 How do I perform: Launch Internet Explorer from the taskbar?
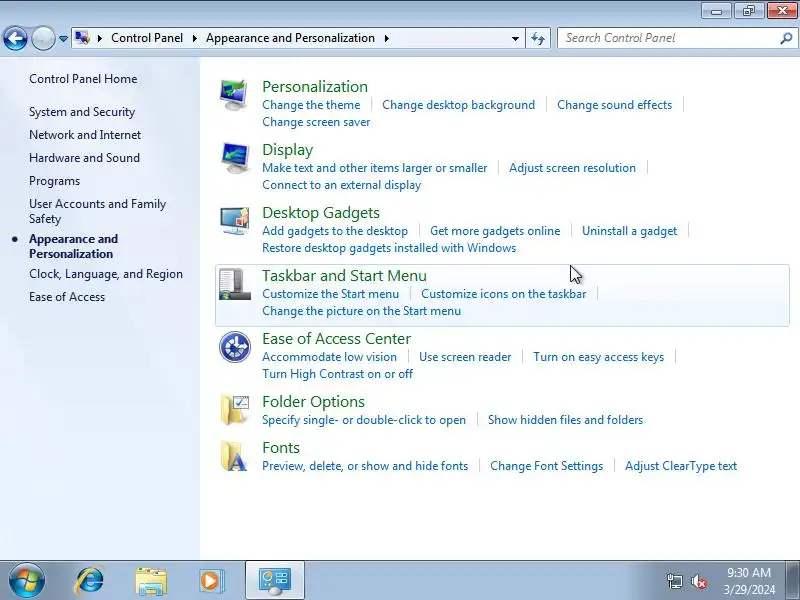pos(89,581)
